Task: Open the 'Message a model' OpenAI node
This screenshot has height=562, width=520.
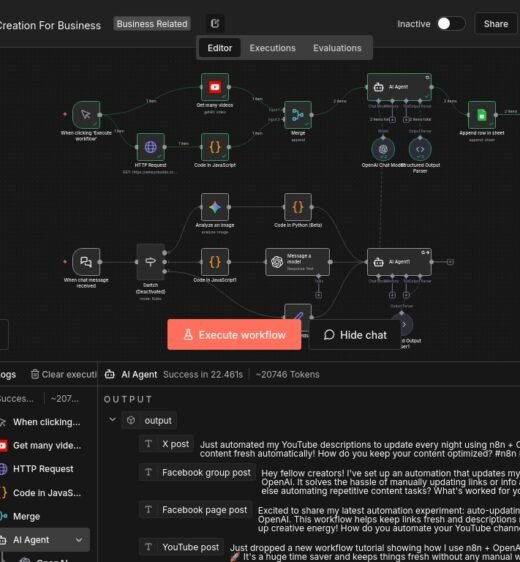Action: 297,262
